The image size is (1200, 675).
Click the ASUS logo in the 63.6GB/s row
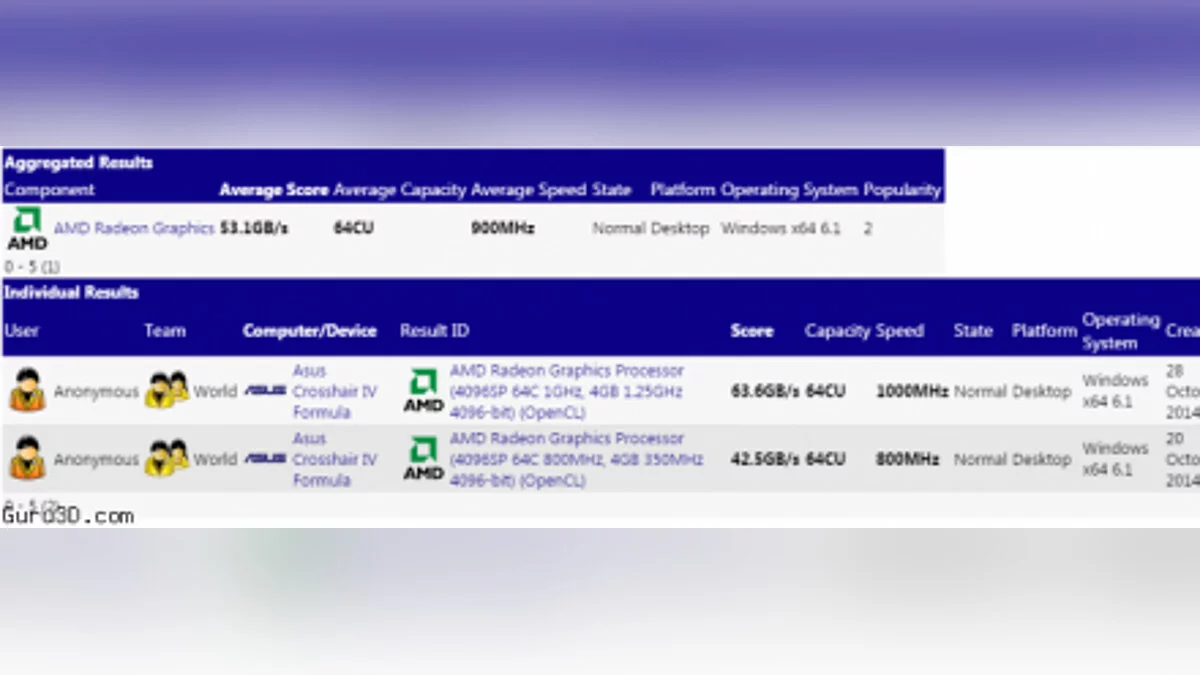pos(265,391)
